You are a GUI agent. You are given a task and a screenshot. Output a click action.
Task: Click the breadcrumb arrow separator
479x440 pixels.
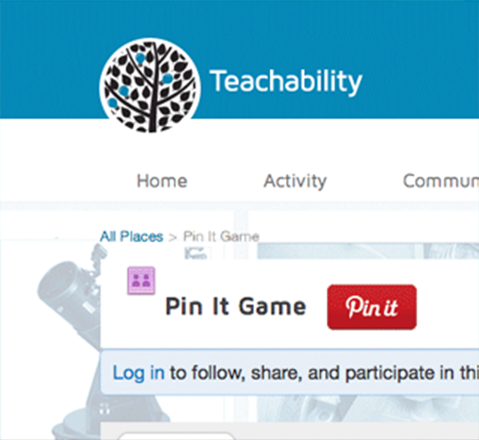pyautogui.click(x=173, y=237)
